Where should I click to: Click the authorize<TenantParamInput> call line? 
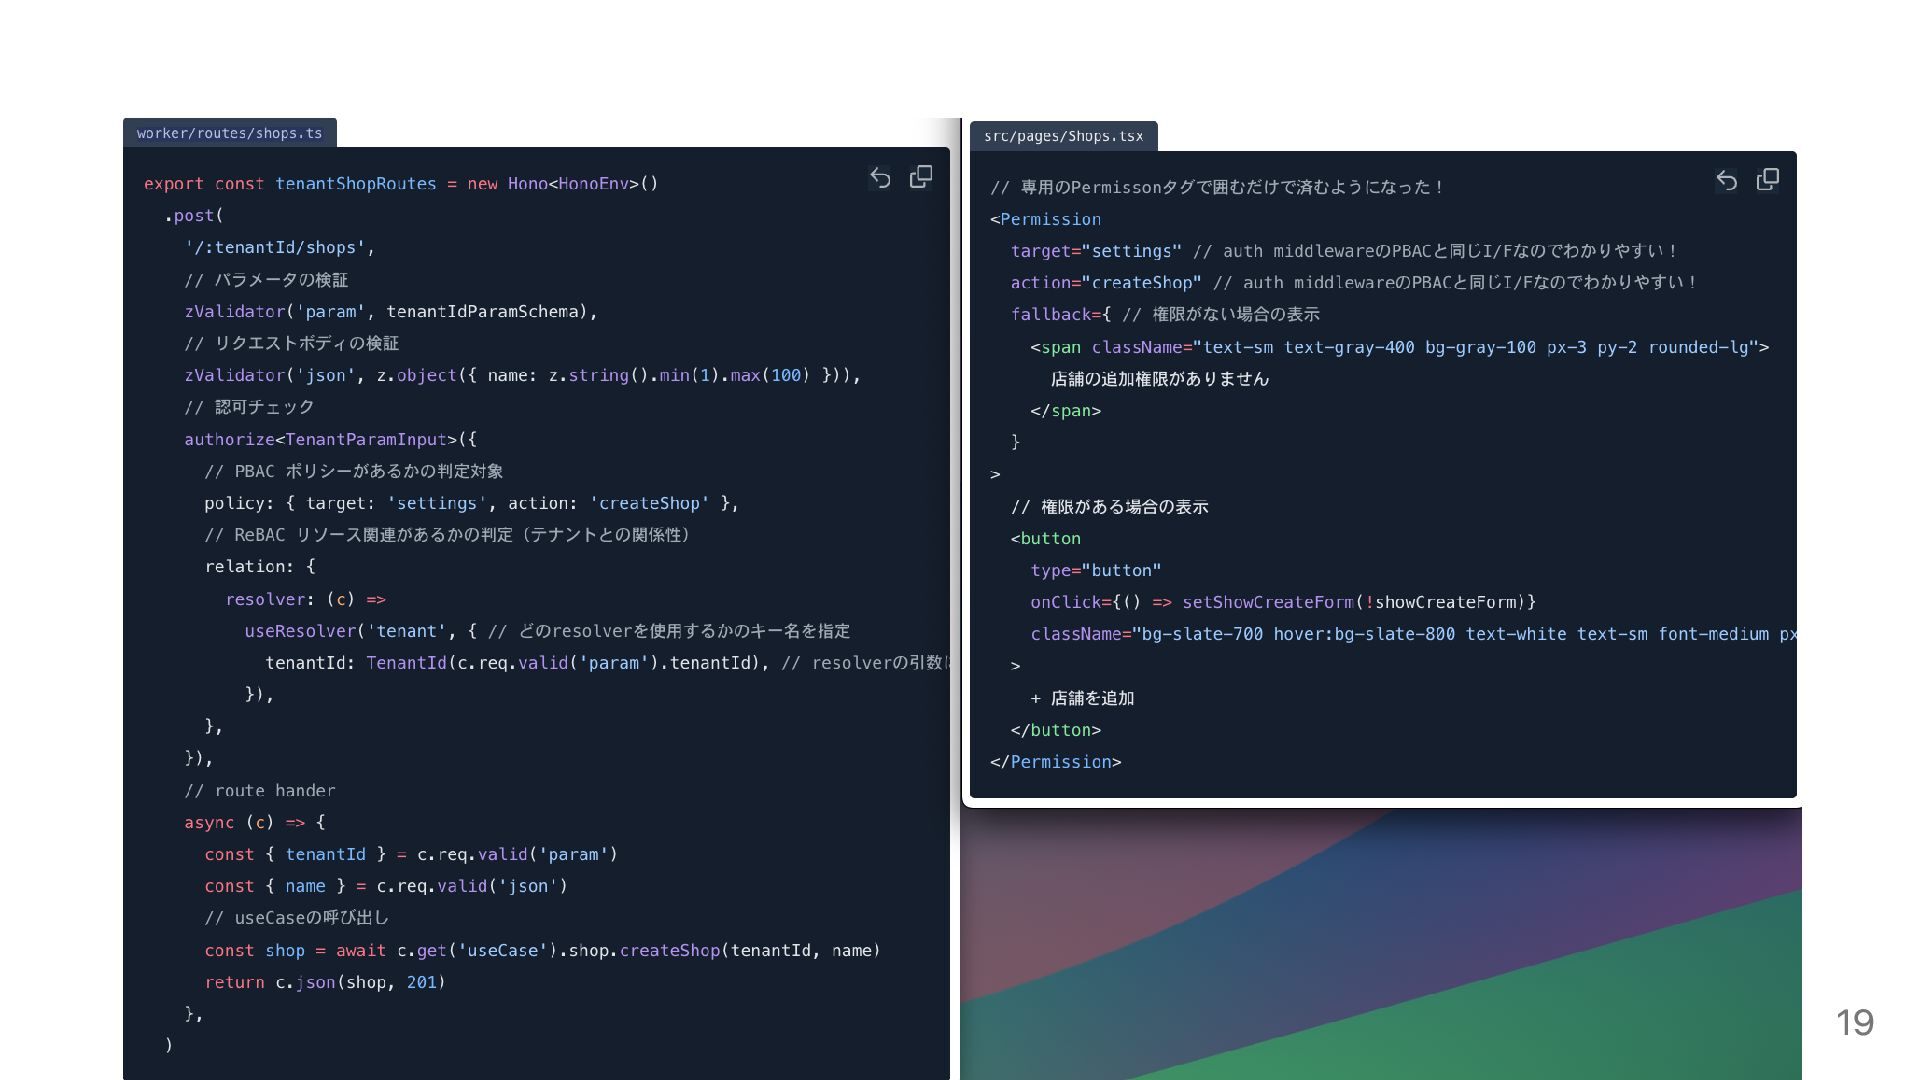[330, 440]
